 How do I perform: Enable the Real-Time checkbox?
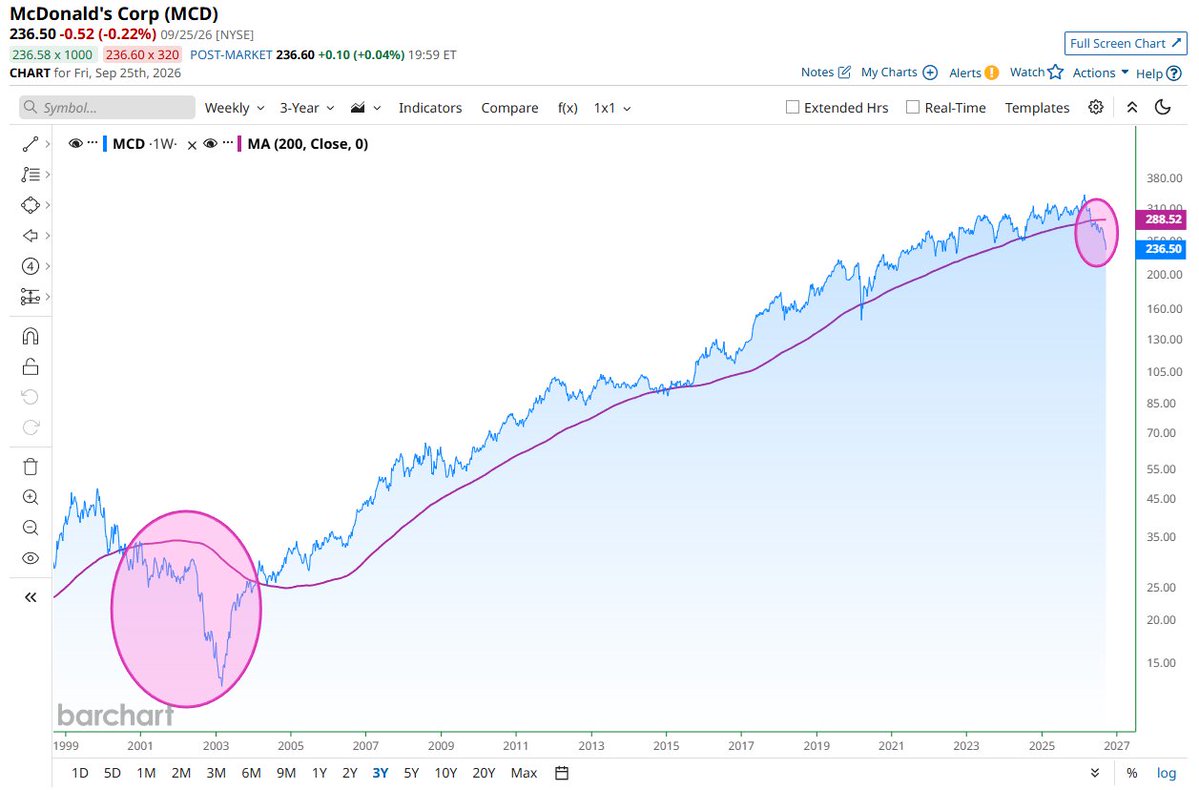pyautogui.click(x=912, y=107)
